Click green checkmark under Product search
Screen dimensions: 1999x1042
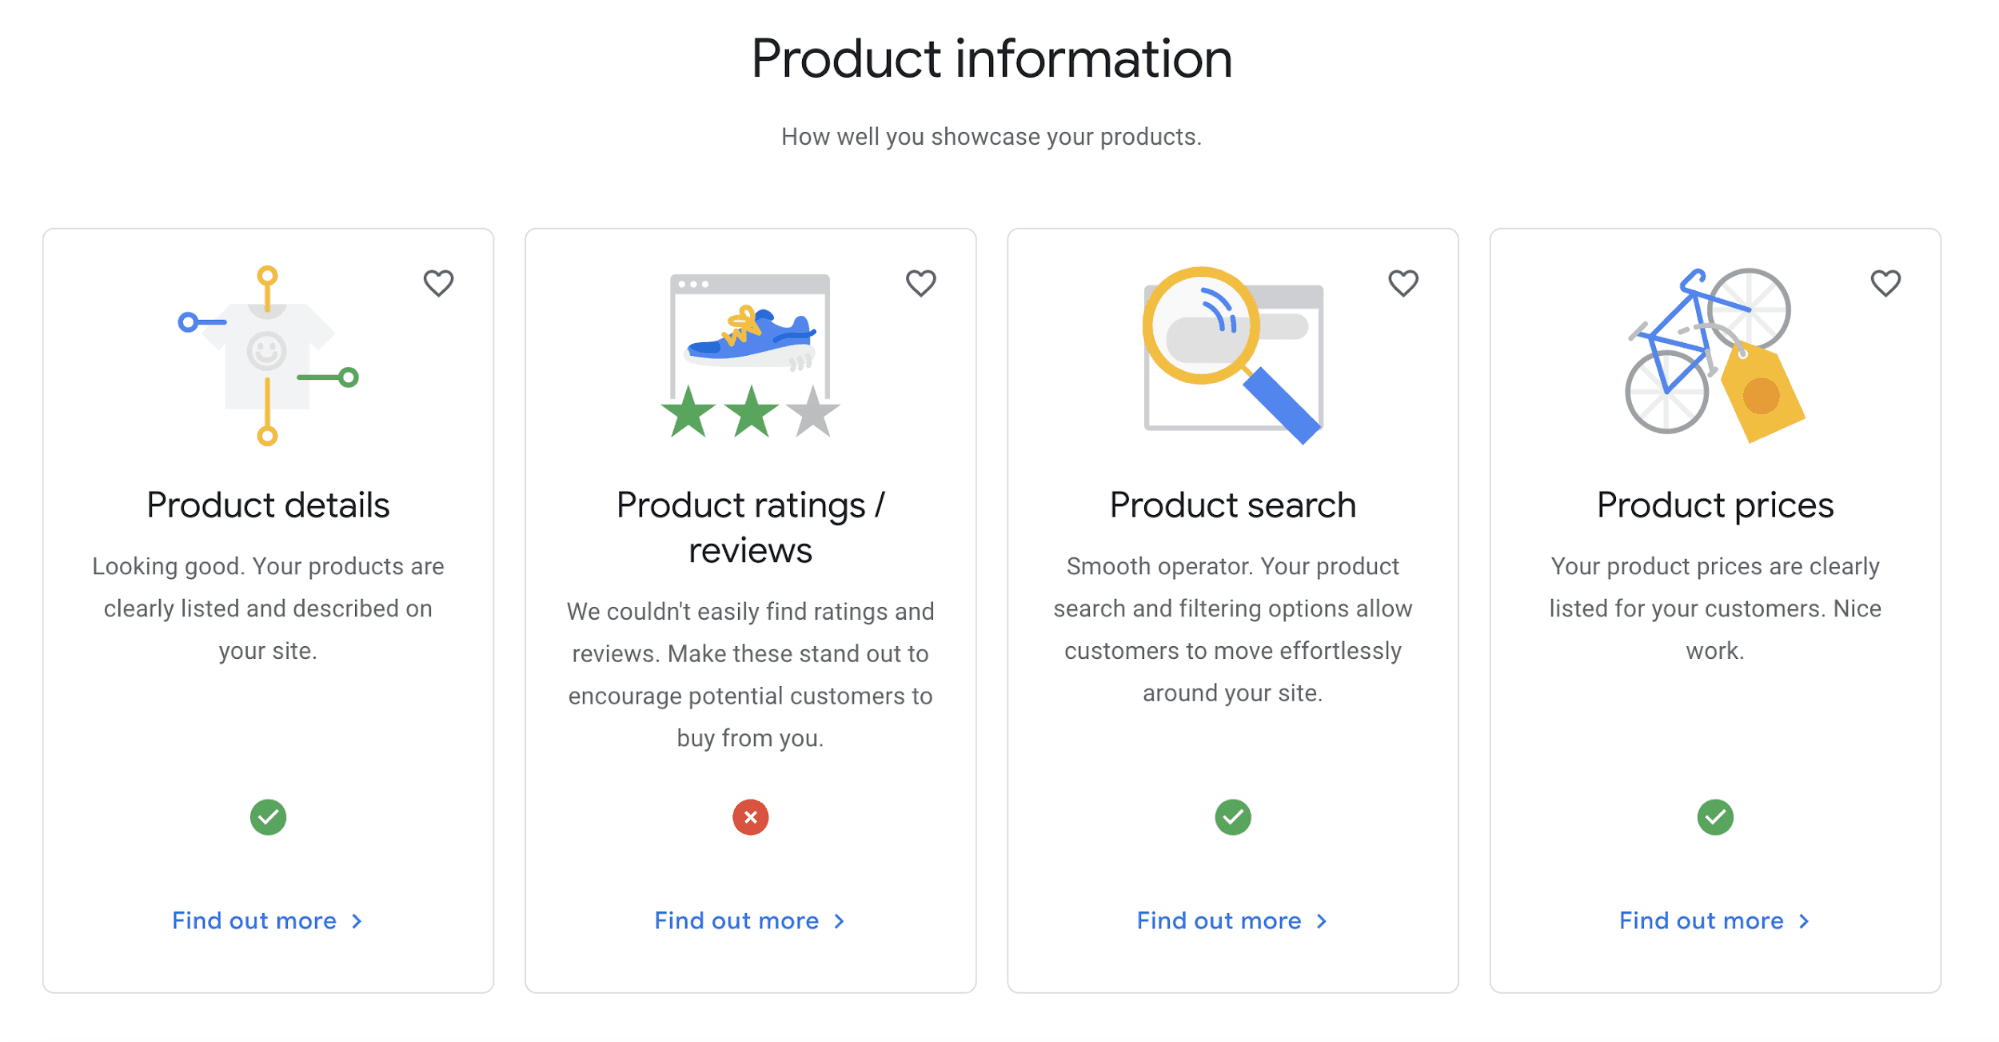click(1233, 817)
